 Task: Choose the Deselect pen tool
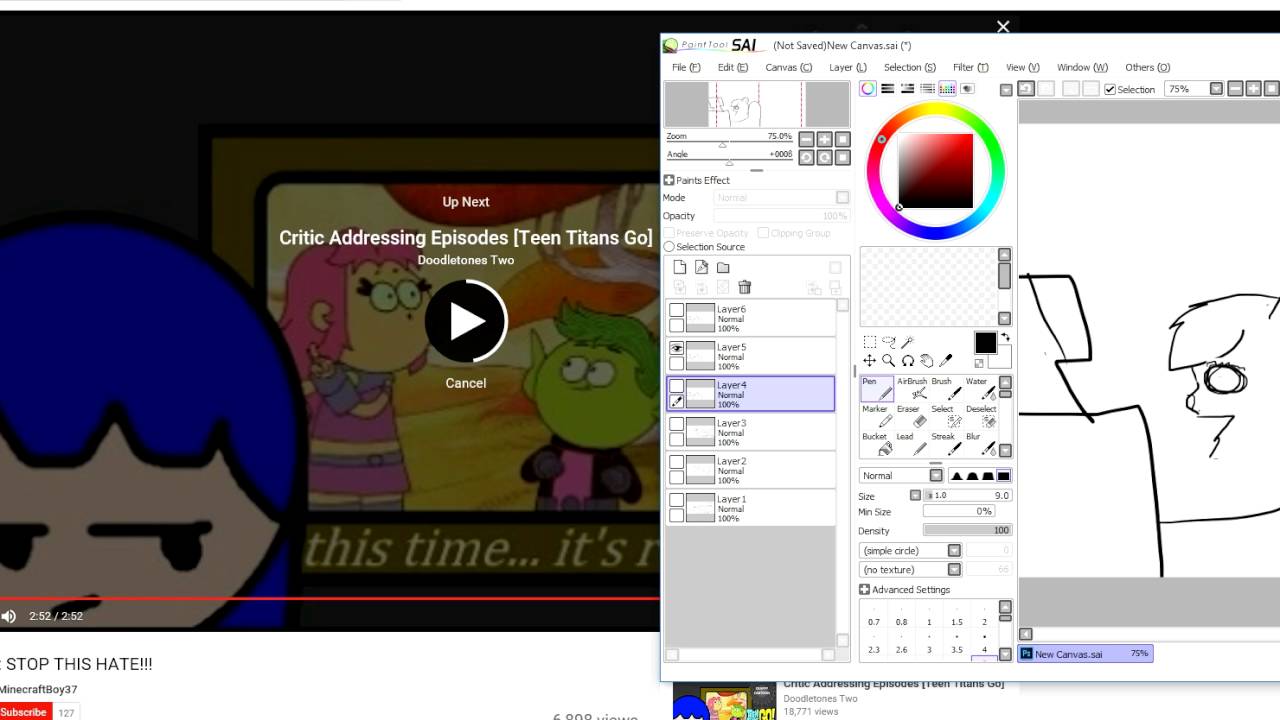[x=980, y=416]
